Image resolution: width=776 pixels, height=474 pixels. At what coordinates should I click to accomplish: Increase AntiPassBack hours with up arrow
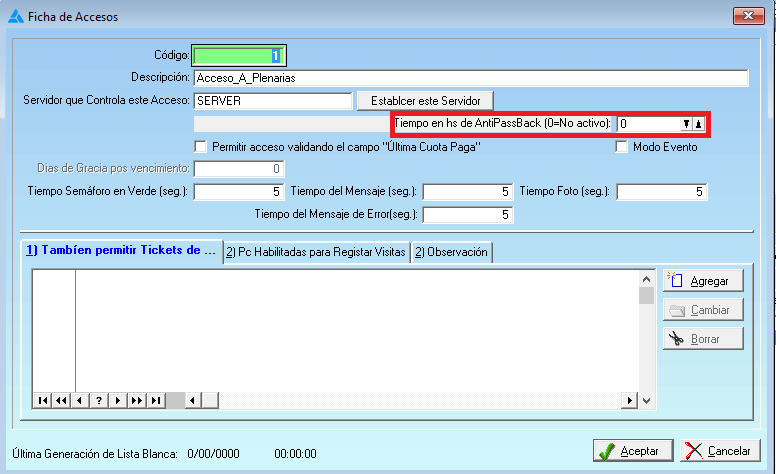(699, 124)
